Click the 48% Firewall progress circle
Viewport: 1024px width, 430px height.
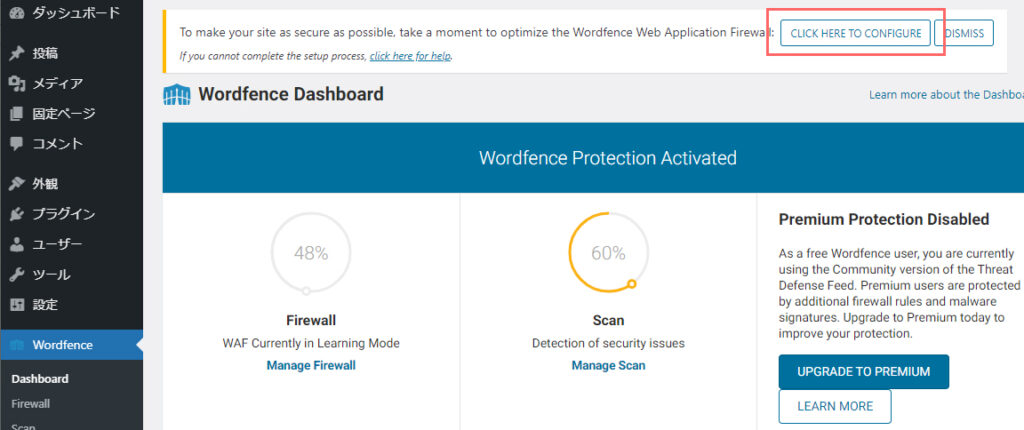(x=311, y=253)
